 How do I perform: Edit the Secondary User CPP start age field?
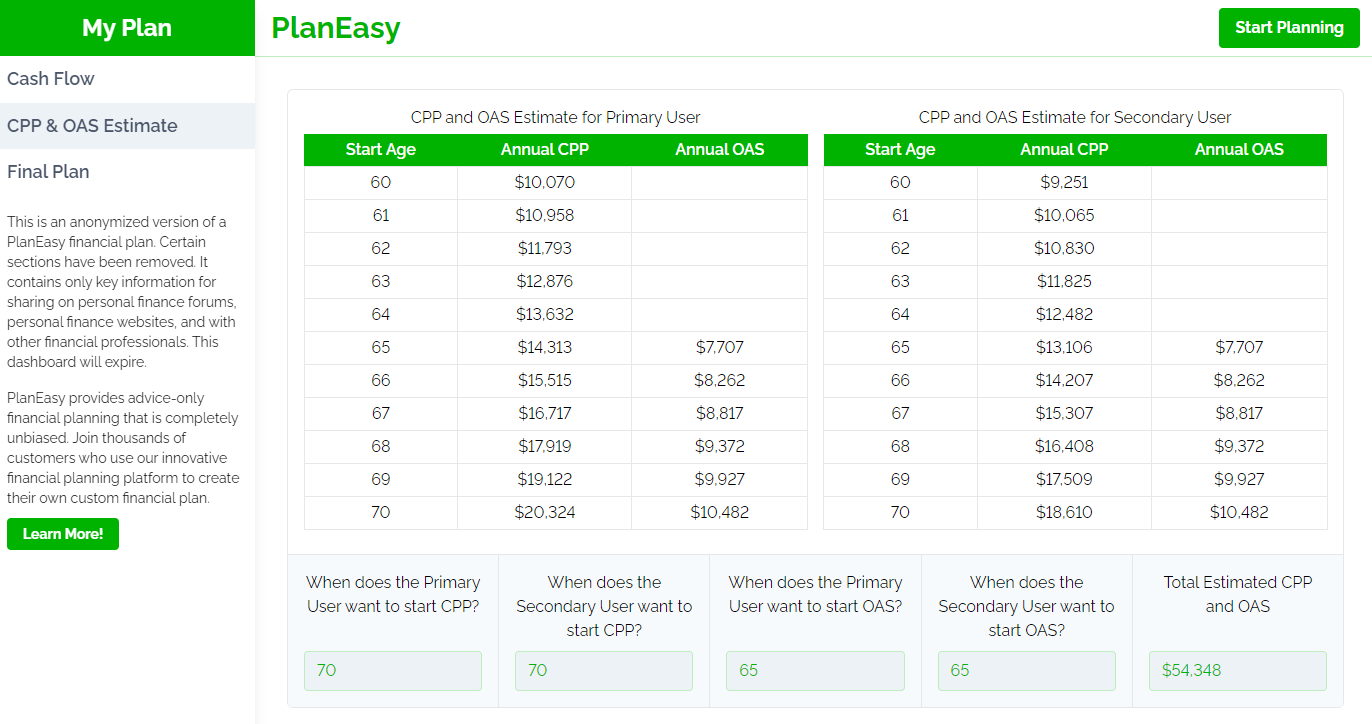(604, 670)
